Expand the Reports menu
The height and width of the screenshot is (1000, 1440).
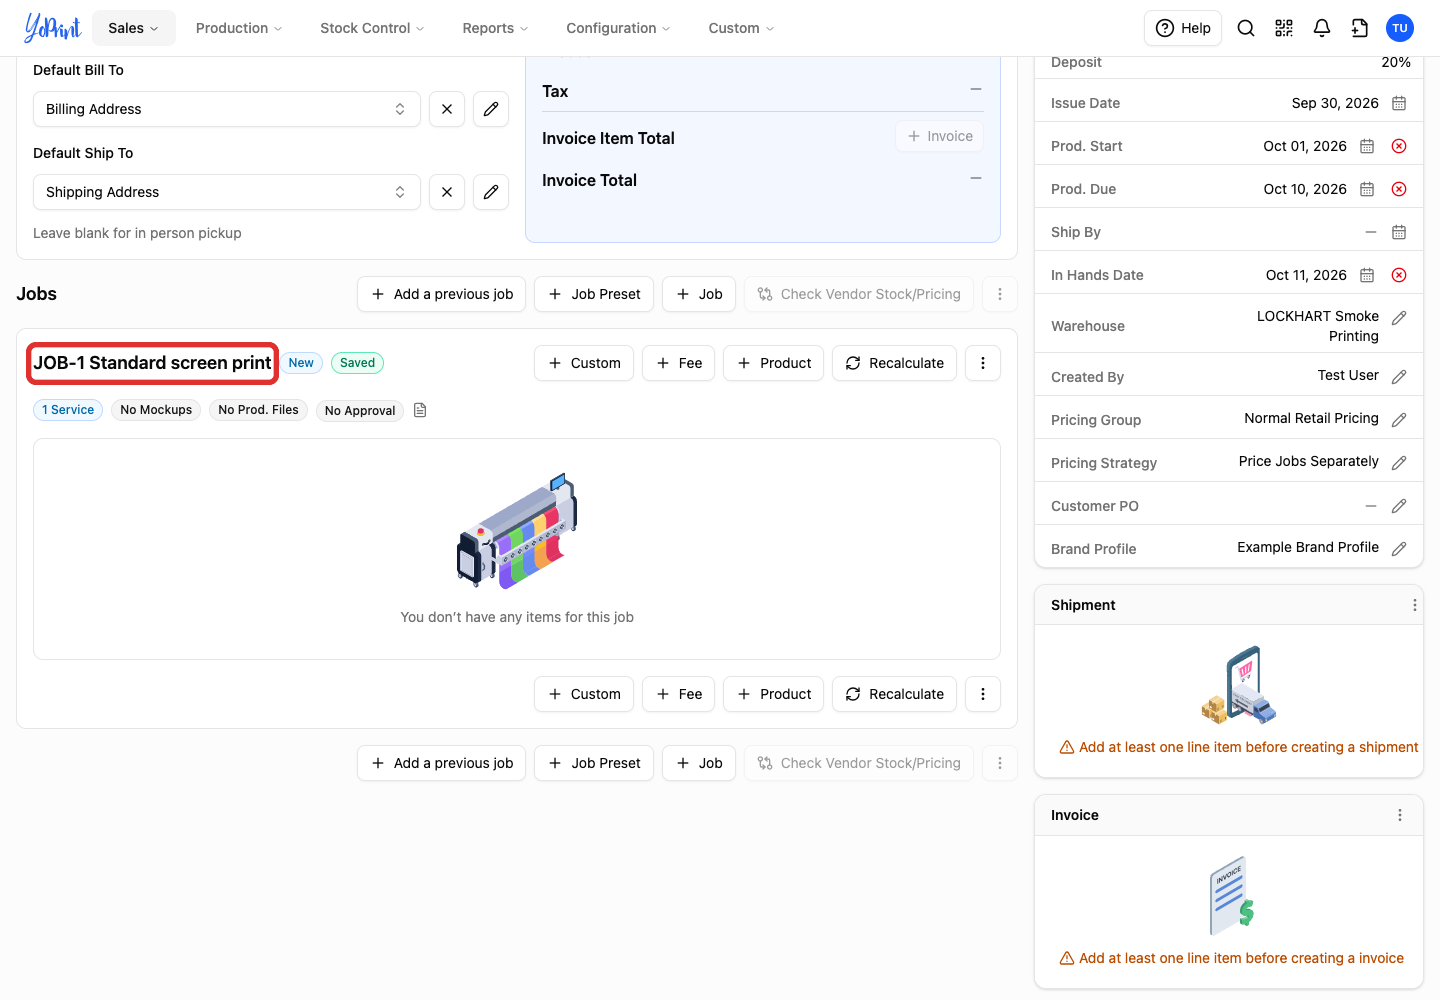[x=495, y=28]
